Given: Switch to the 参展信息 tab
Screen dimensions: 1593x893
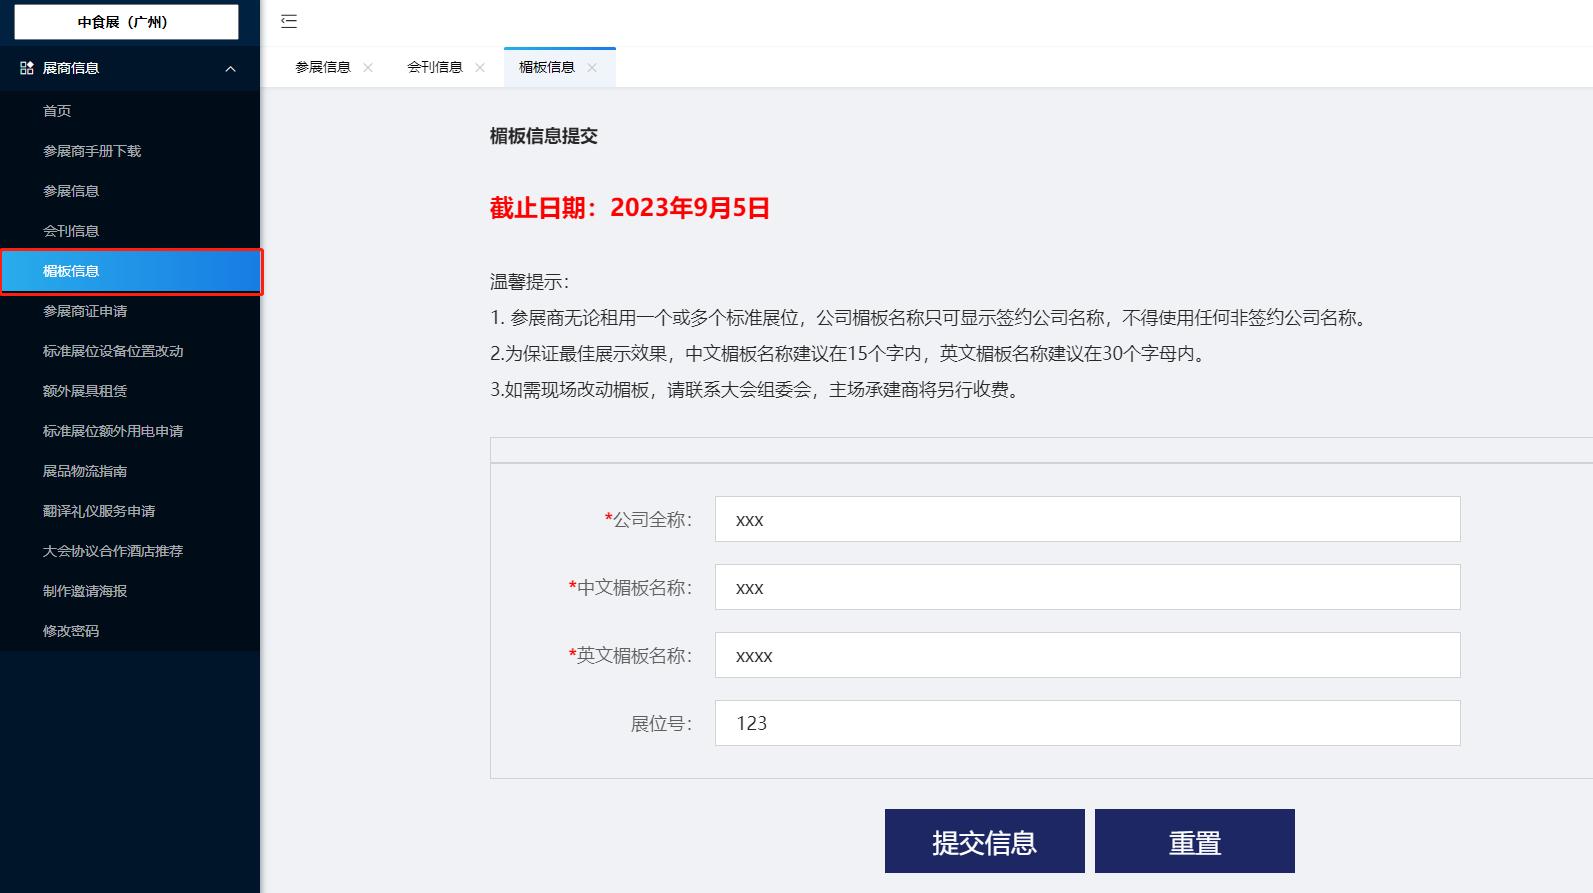Looking at the screenshot, I should coord(322,68).
